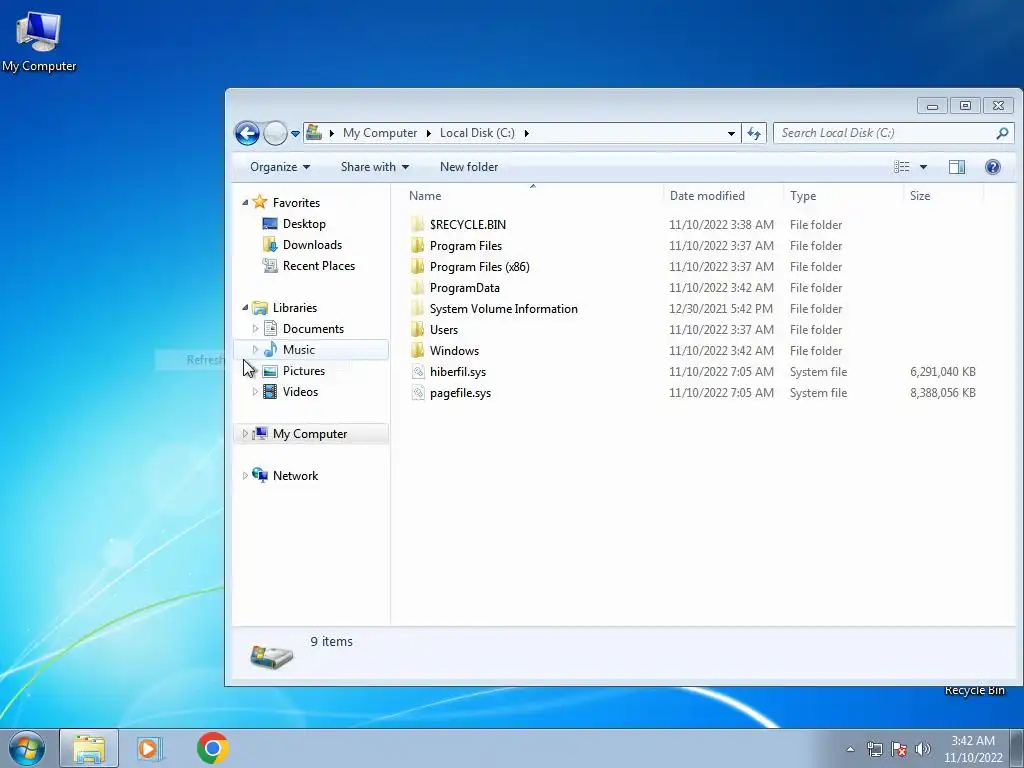
Task: Select Downloads in Favorites
Action: [x=312, y=245]
